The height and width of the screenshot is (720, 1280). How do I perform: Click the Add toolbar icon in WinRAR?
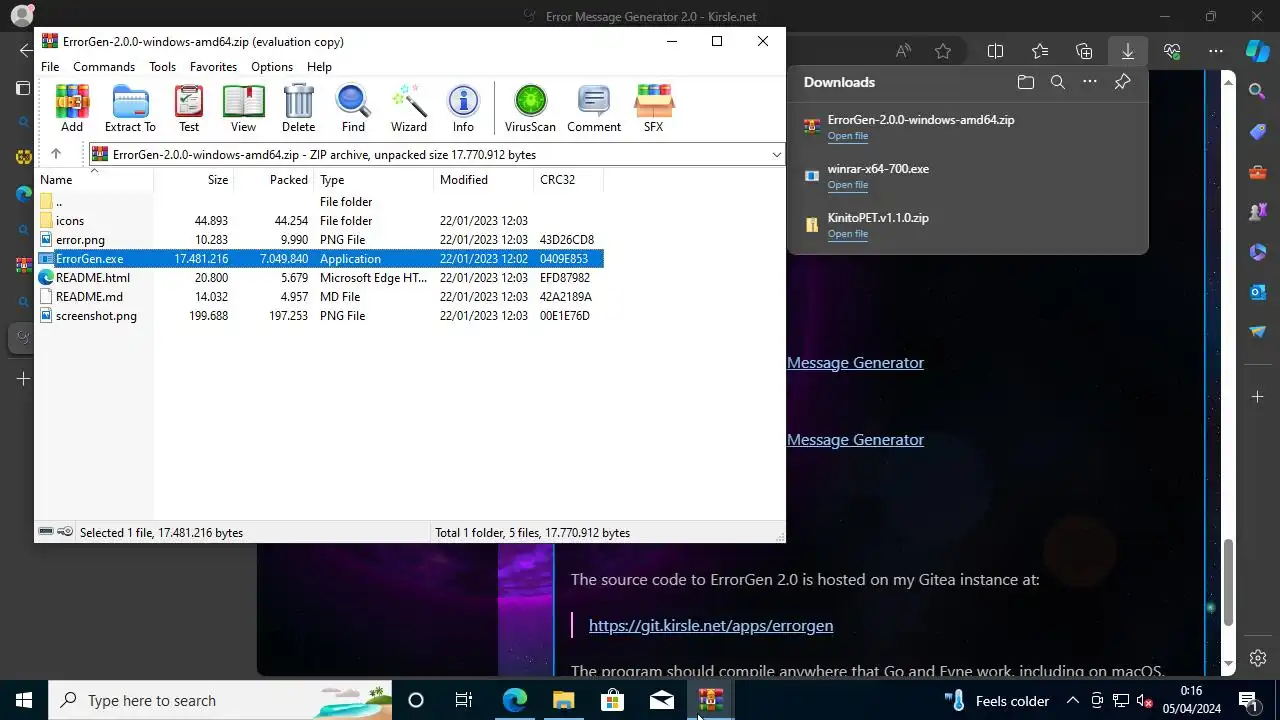[x=72, y=108]
